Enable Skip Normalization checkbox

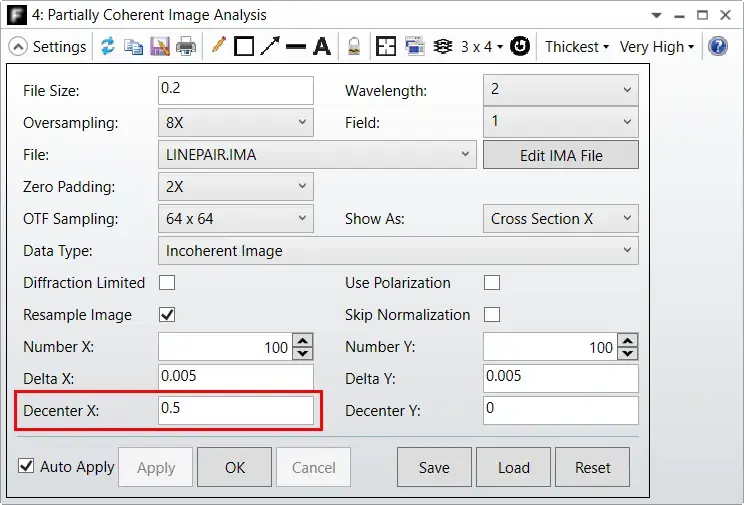(492, 315)
